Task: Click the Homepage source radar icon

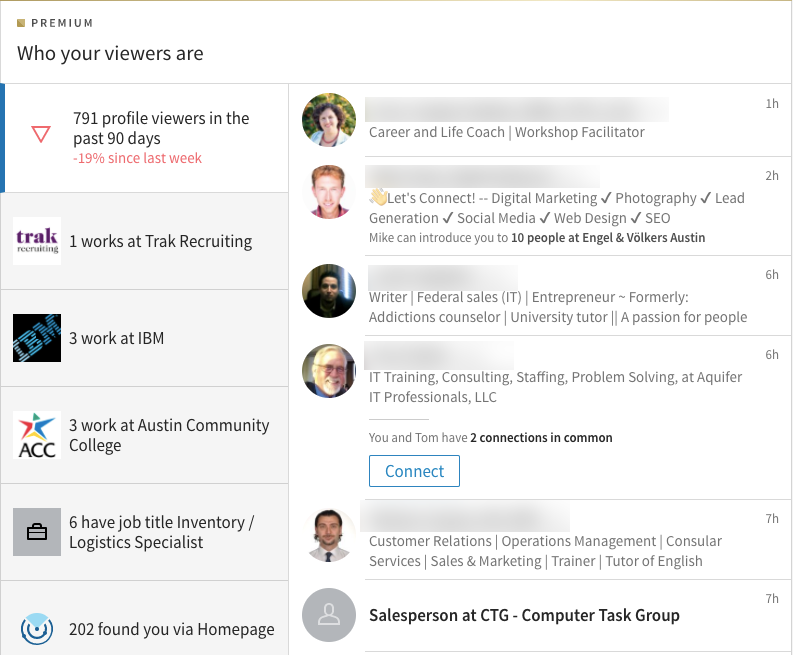Action: pos(37,629)
